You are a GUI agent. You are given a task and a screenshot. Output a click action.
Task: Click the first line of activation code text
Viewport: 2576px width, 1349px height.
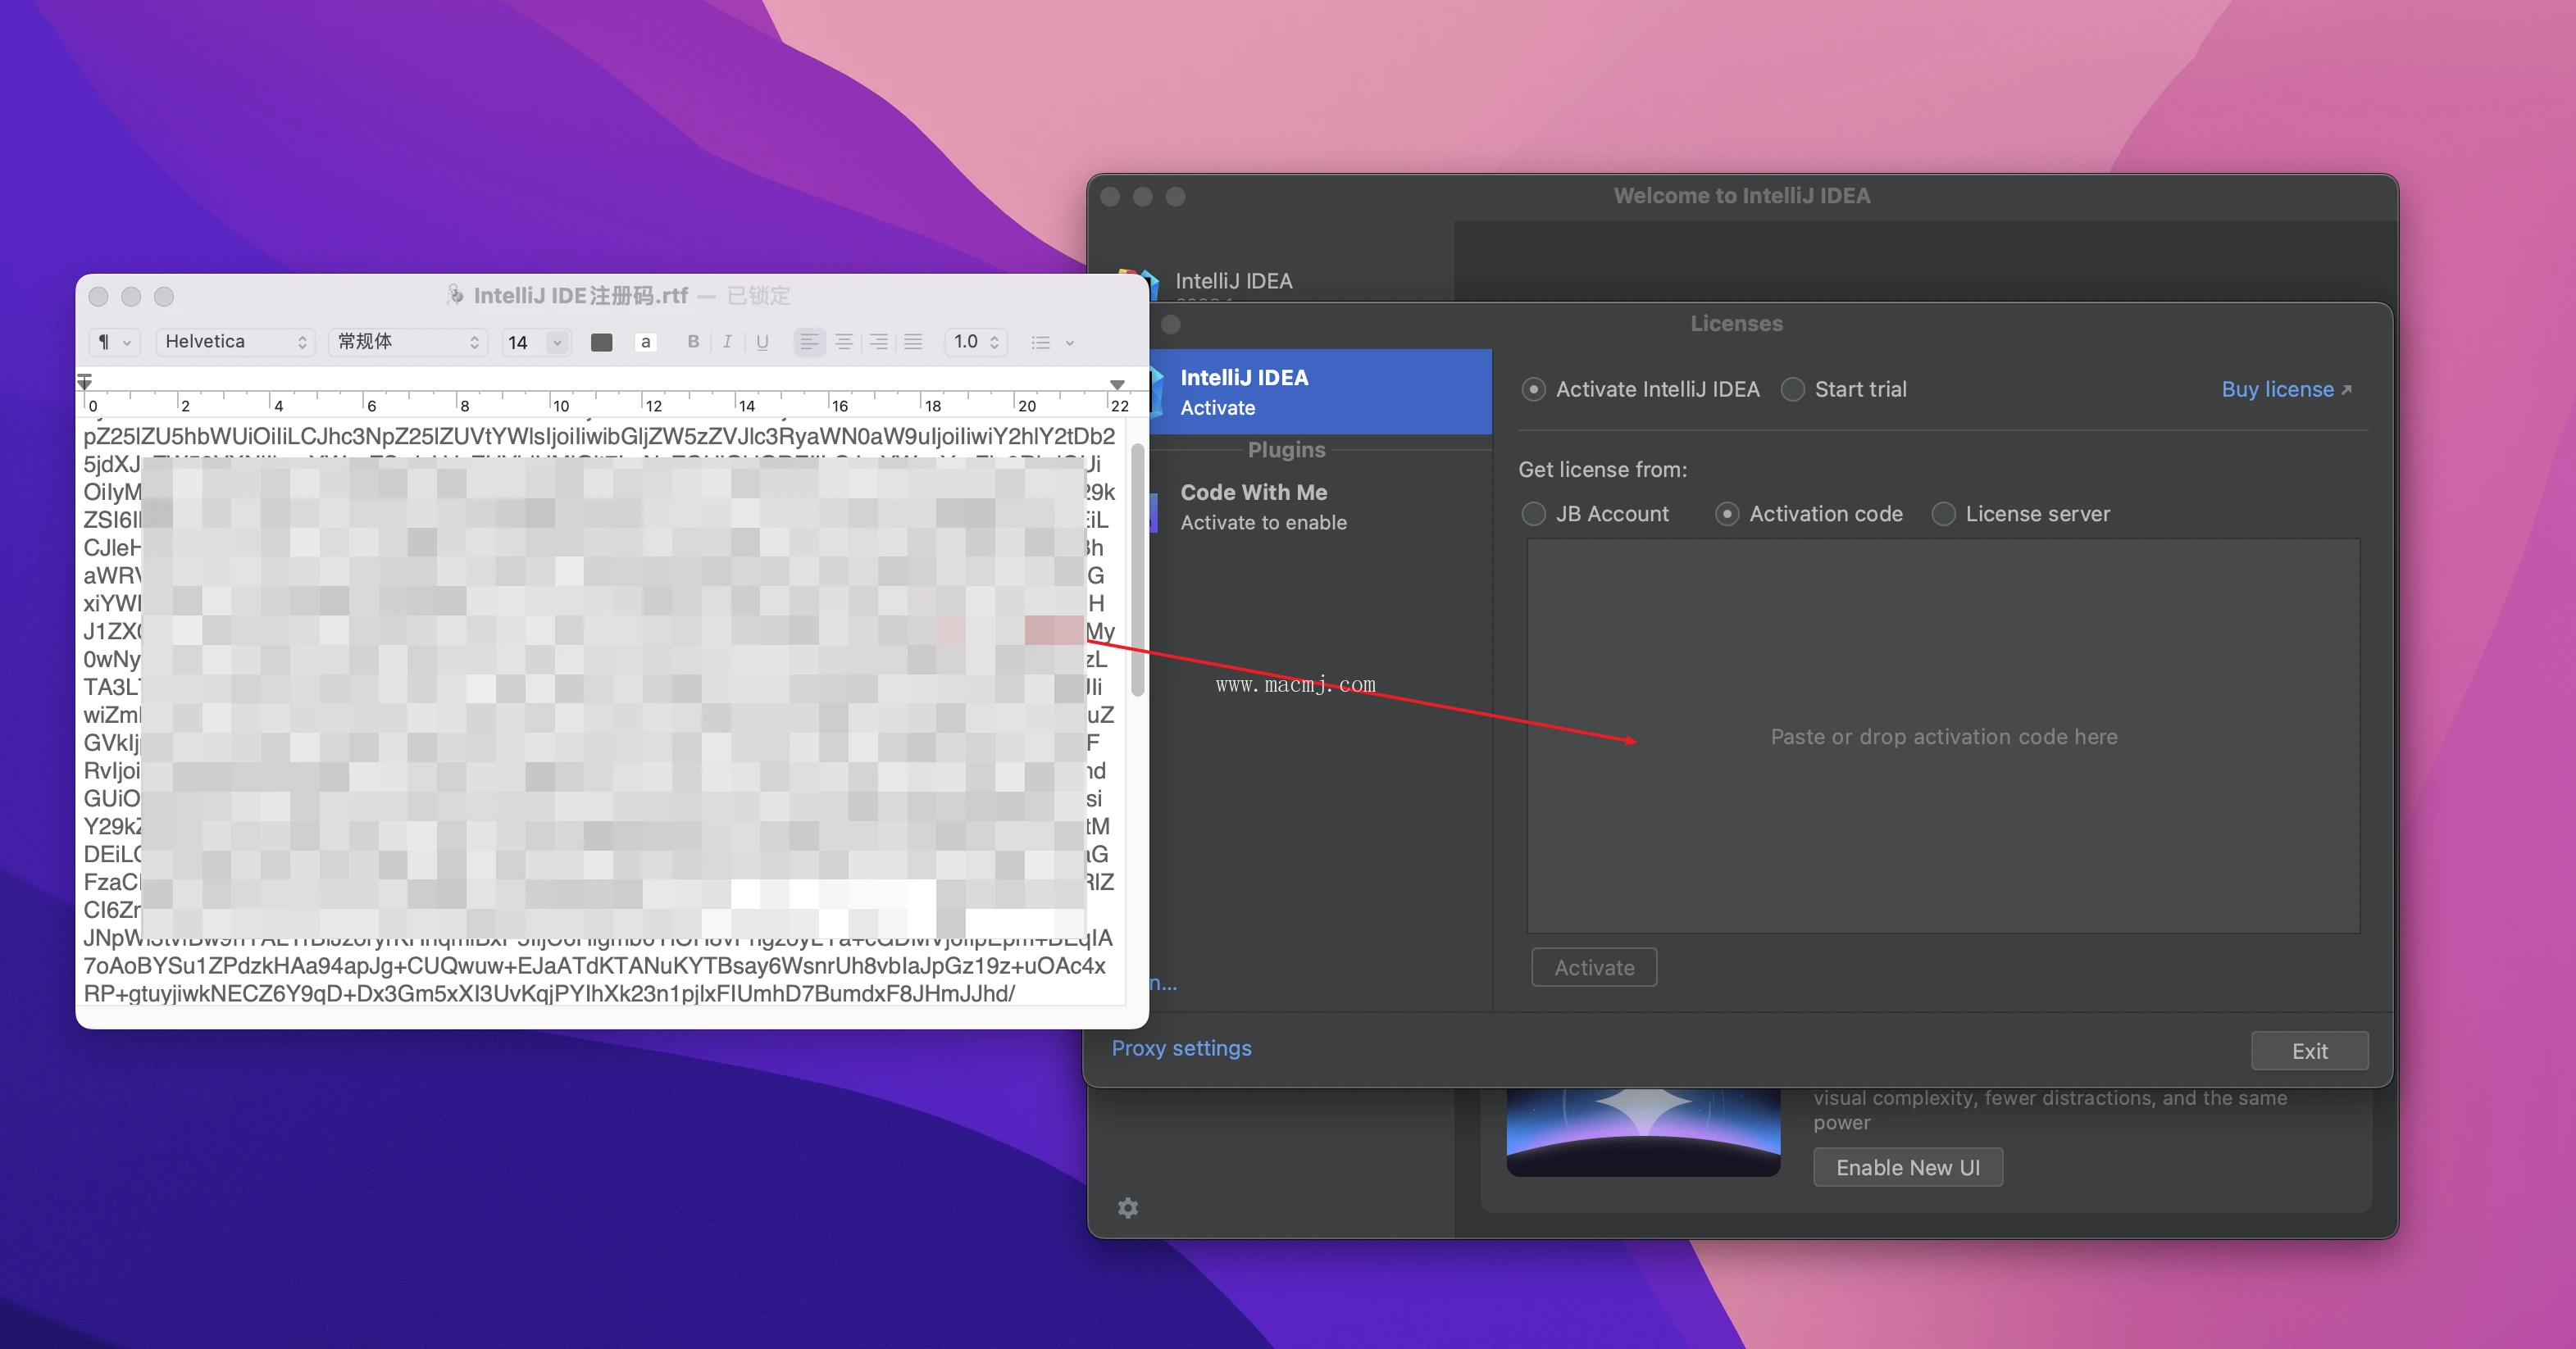pos(599,436)
